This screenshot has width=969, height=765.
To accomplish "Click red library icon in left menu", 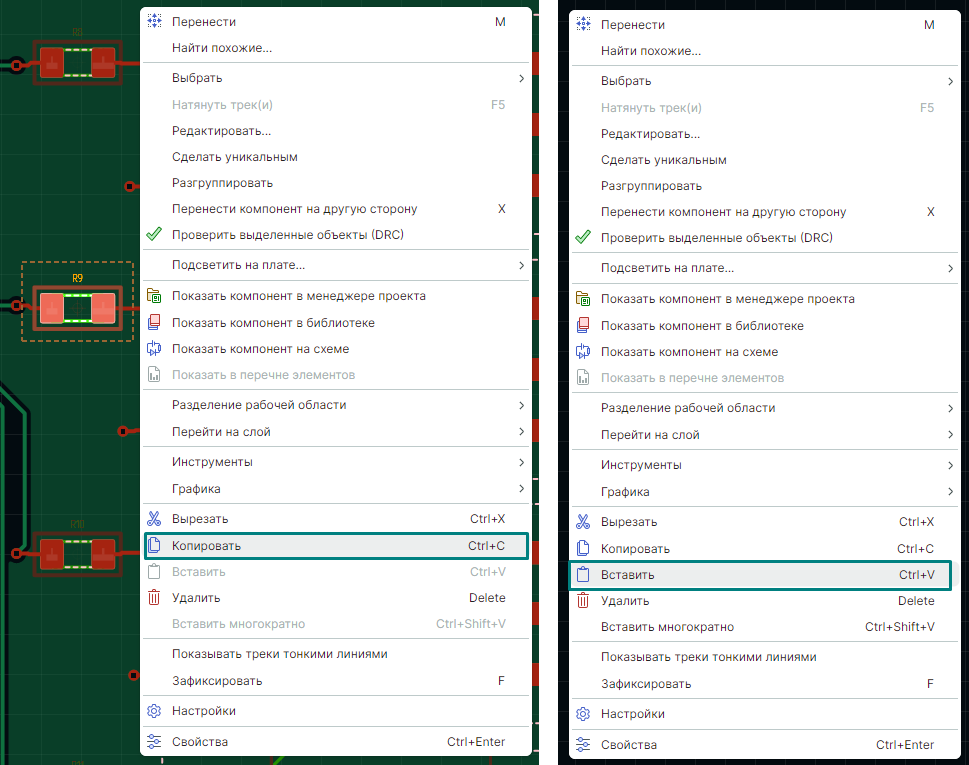I will 154,323.
